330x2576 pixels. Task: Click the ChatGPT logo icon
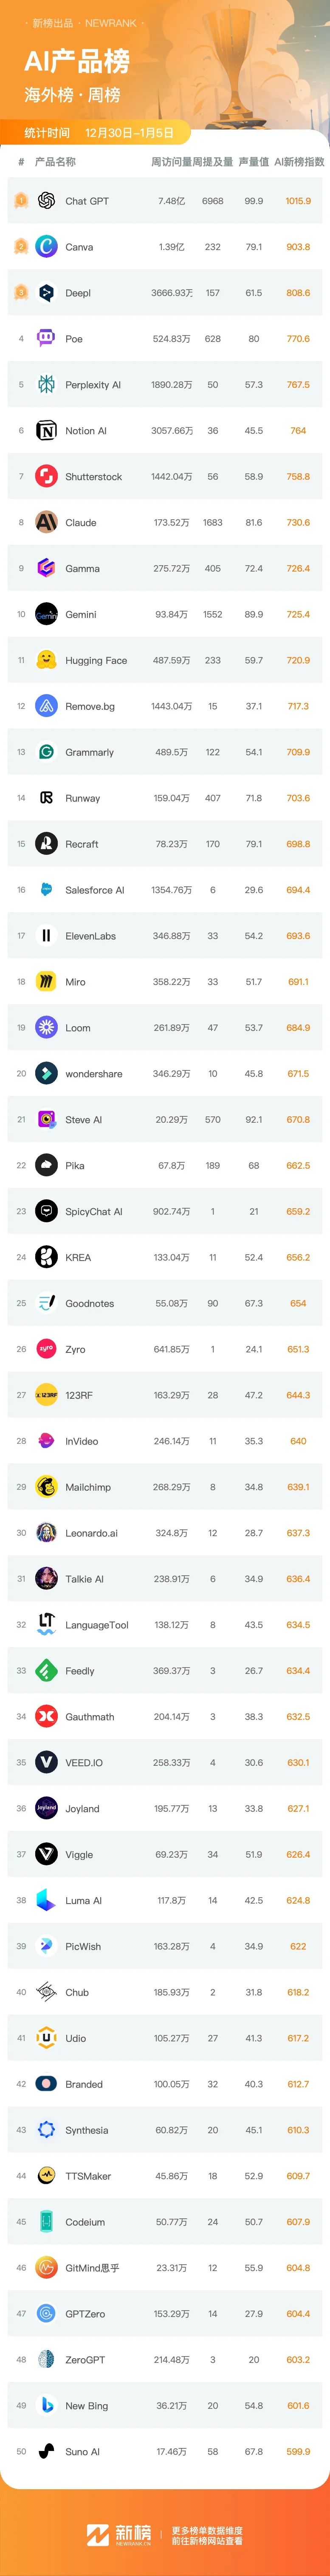(46, 201)
